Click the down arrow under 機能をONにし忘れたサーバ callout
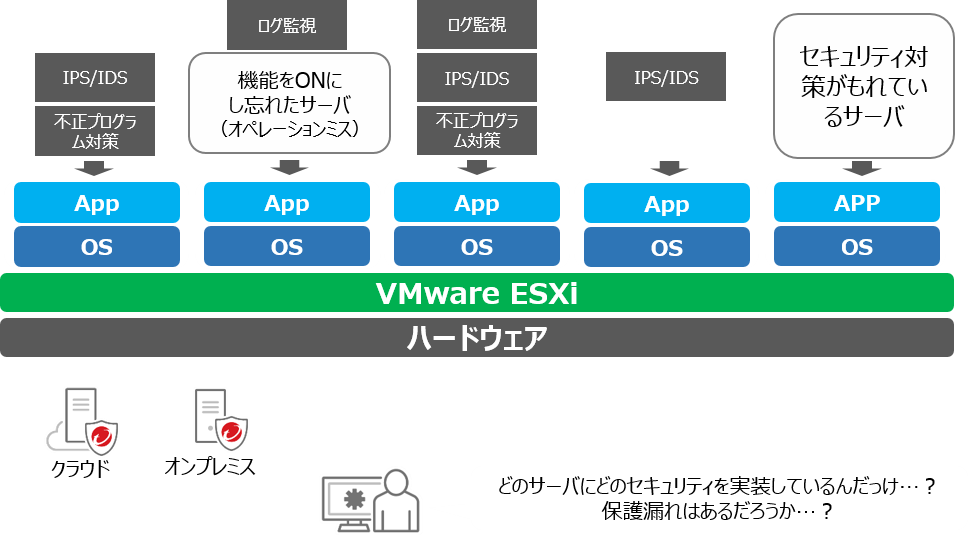This screenshot has height=536, width=968. [x=289, y=167]
